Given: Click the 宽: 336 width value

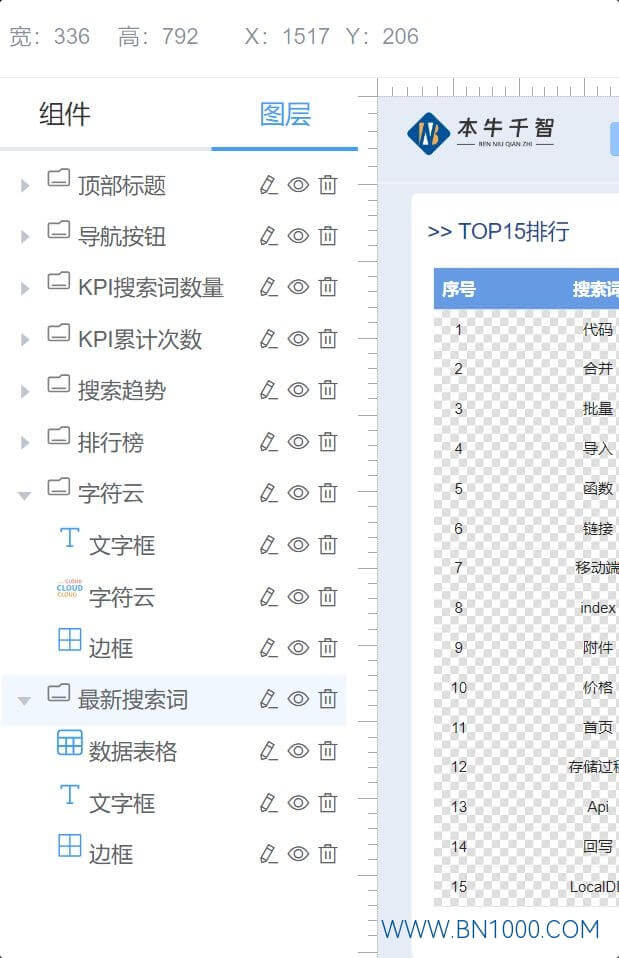Looking at the screenshot, I should (x=49, y=37).
